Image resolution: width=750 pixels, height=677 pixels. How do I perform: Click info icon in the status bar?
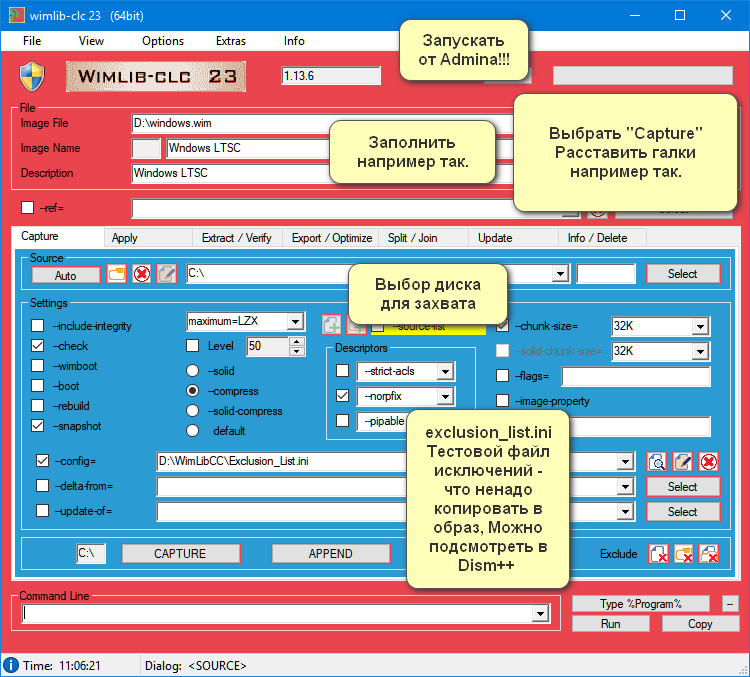[11, 665]
